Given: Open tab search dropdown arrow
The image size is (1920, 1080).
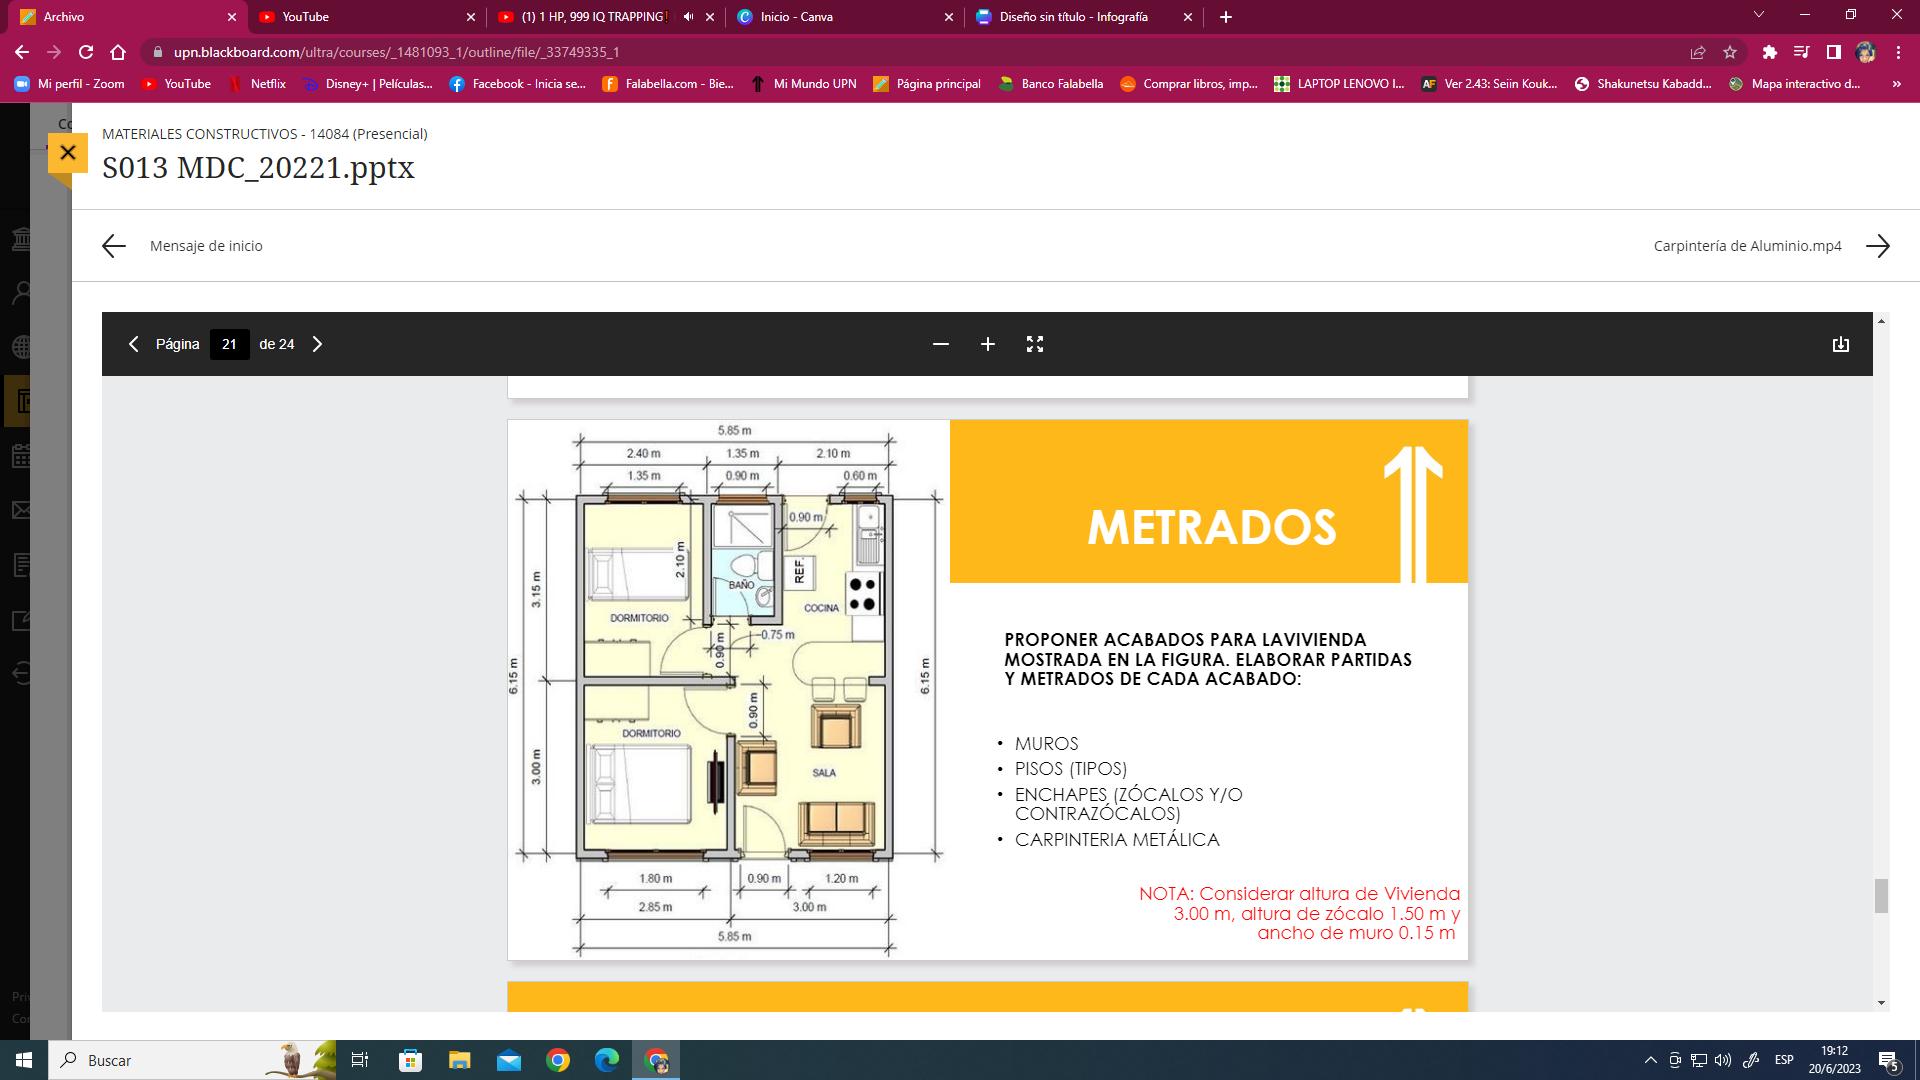Looking at the screenshot, I should [1759, 15].
